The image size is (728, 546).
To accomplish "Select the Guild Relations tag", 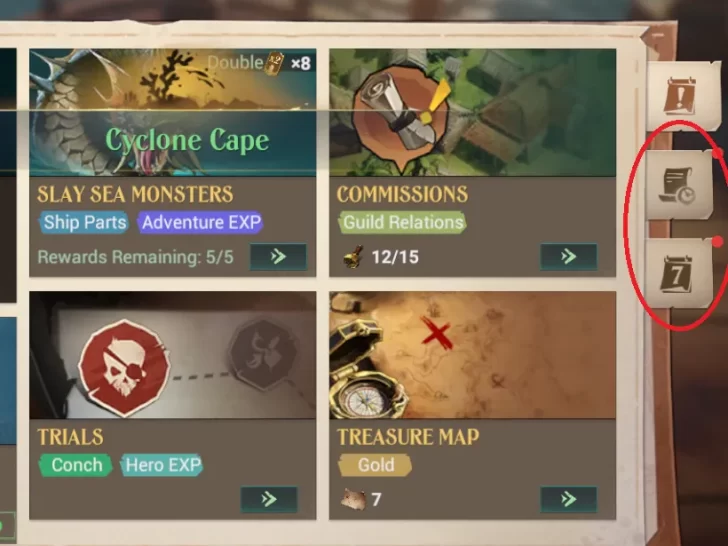I will click(403, 222).
